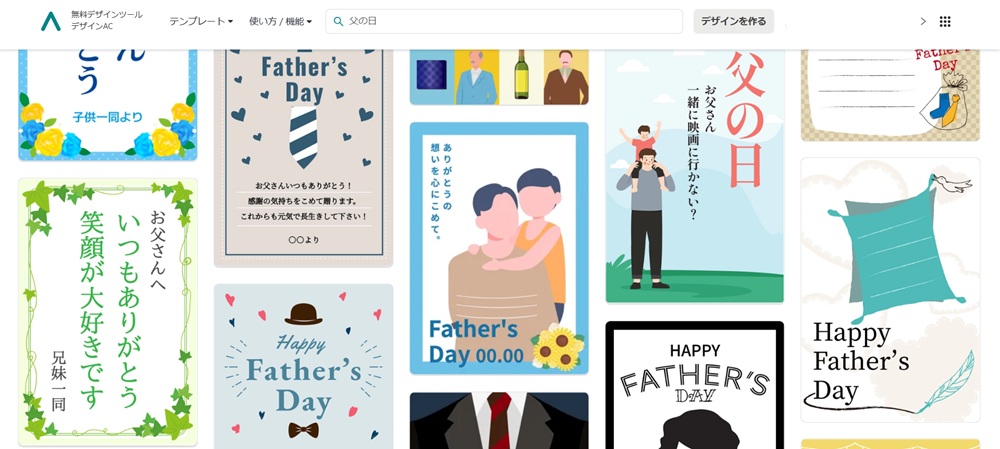The width and height of the screenshot is (1000, 449).
Task: Select the lined note card with socks template
Action: [890, 95]
